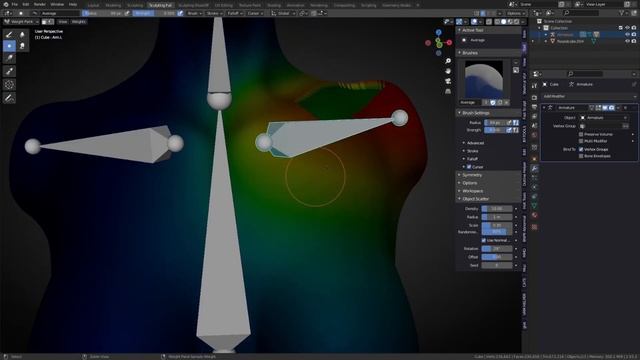This screenshot has height=360, width=640.
Task: Expand the Workspace panel
Action: click(x=488, y=191)
